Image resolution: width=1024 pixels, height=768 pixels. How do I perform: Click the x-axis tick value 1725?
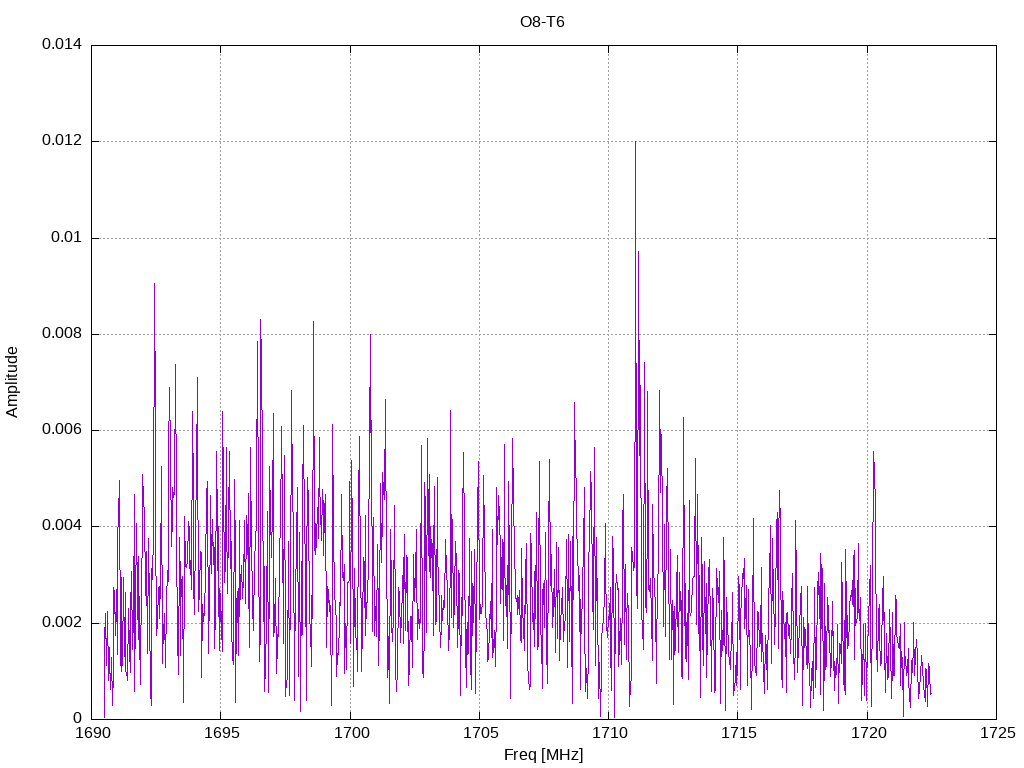(x=998, y=733)
